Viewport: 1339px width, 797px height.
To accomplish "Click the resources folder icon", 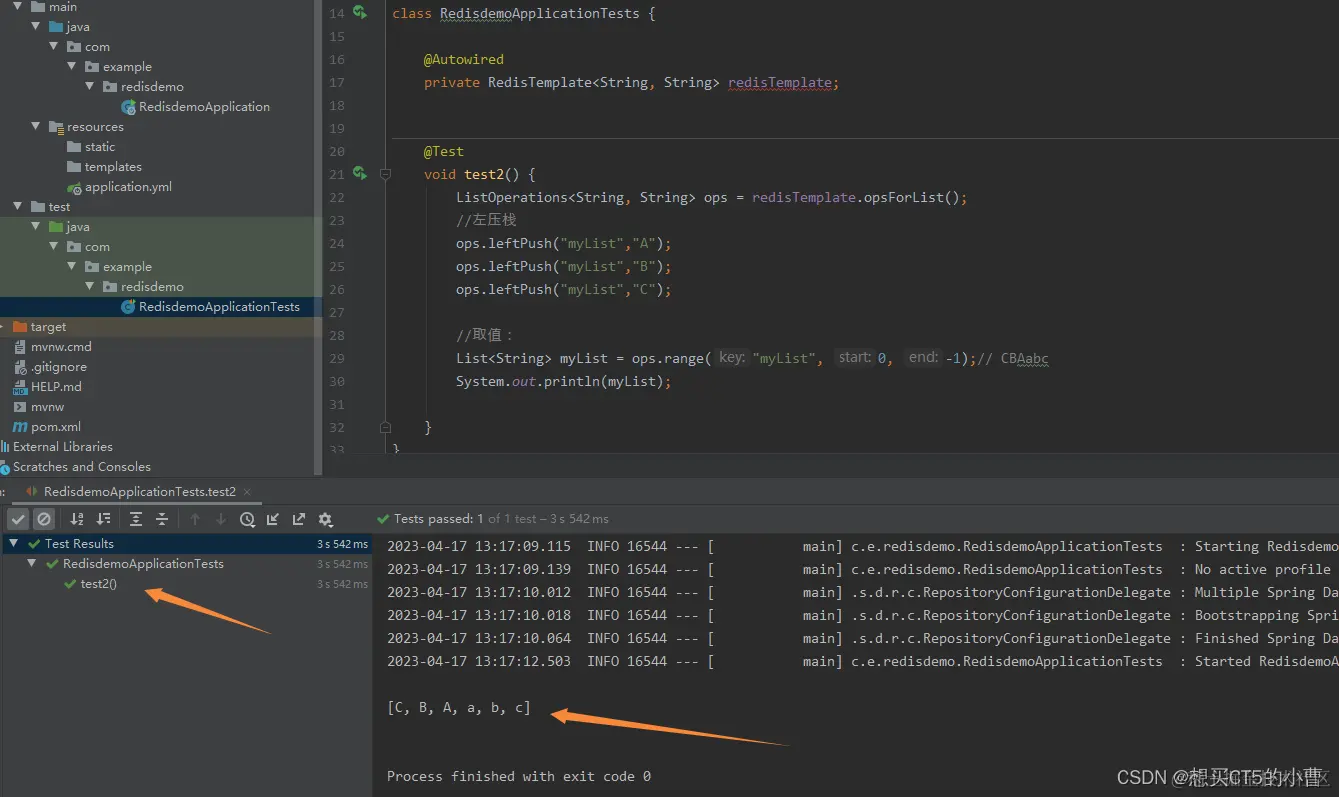I will [56, 127].
